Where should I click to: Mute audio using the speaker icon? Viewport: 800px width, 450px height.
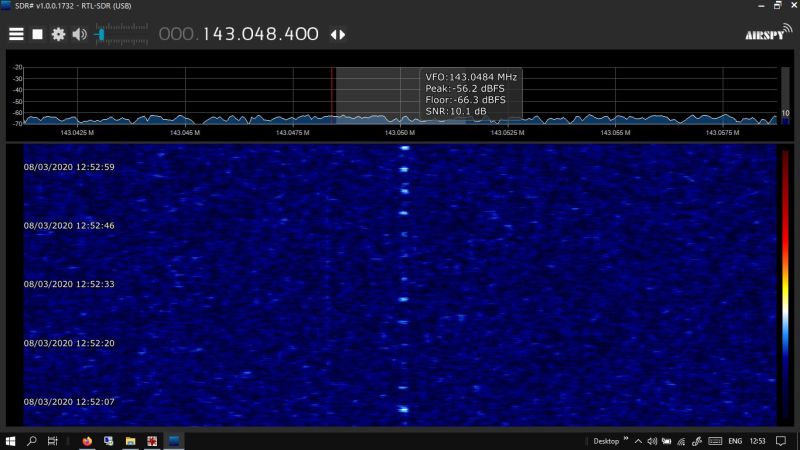click(x=80, y=34)
